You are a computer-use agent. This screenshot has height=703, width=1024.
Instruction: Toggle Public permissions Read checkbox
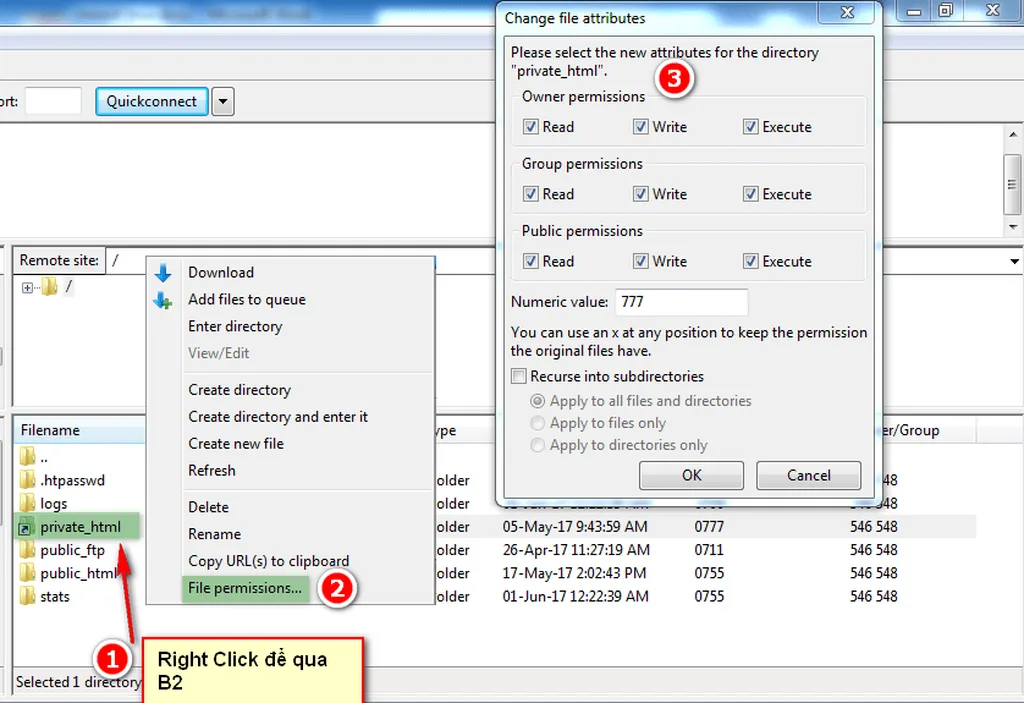point(530,261)
